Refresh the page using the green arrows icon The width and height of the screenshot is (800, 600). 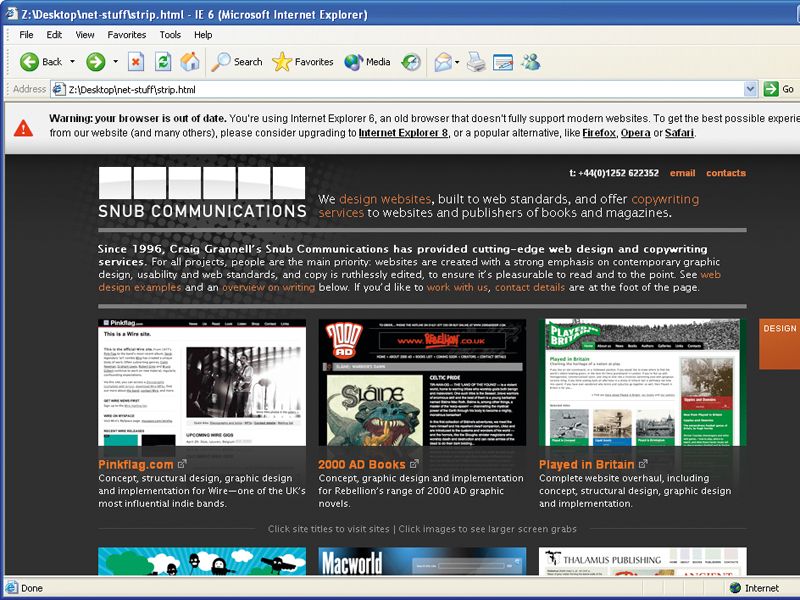163,62
